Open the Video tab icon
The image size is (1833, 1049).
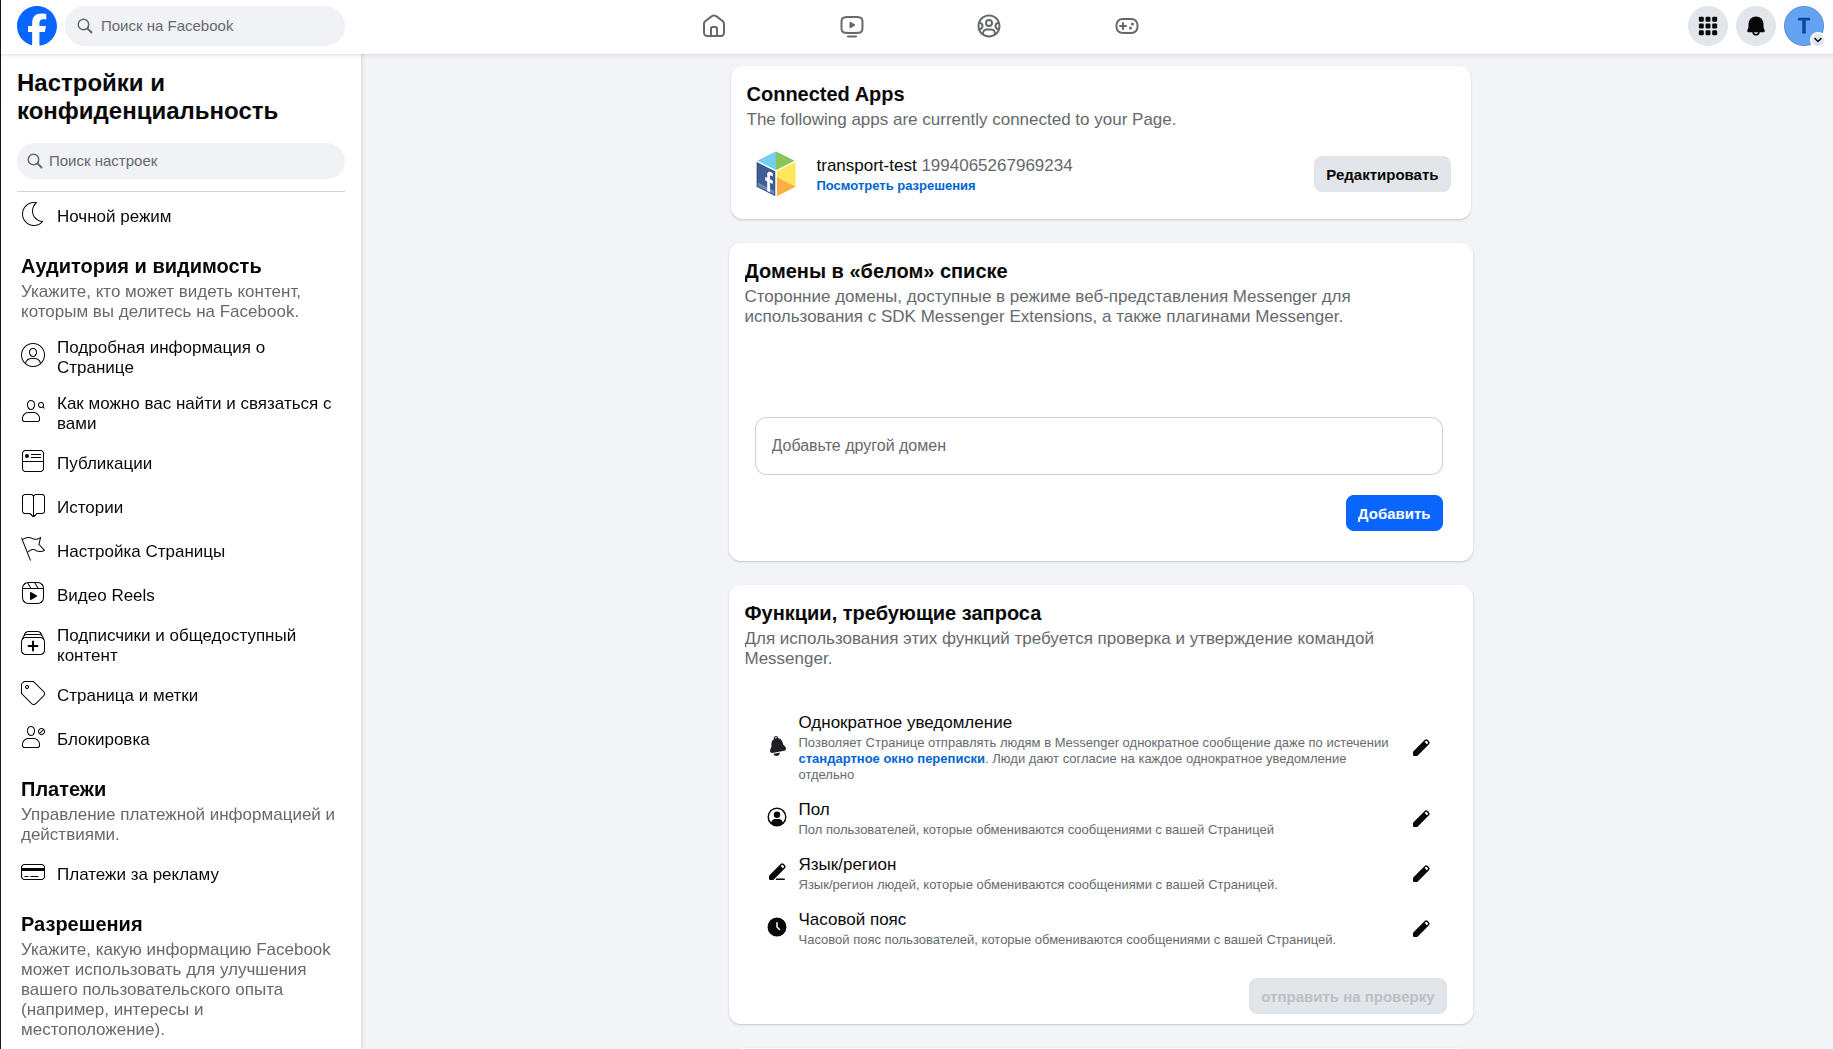(x=852, y=26)
